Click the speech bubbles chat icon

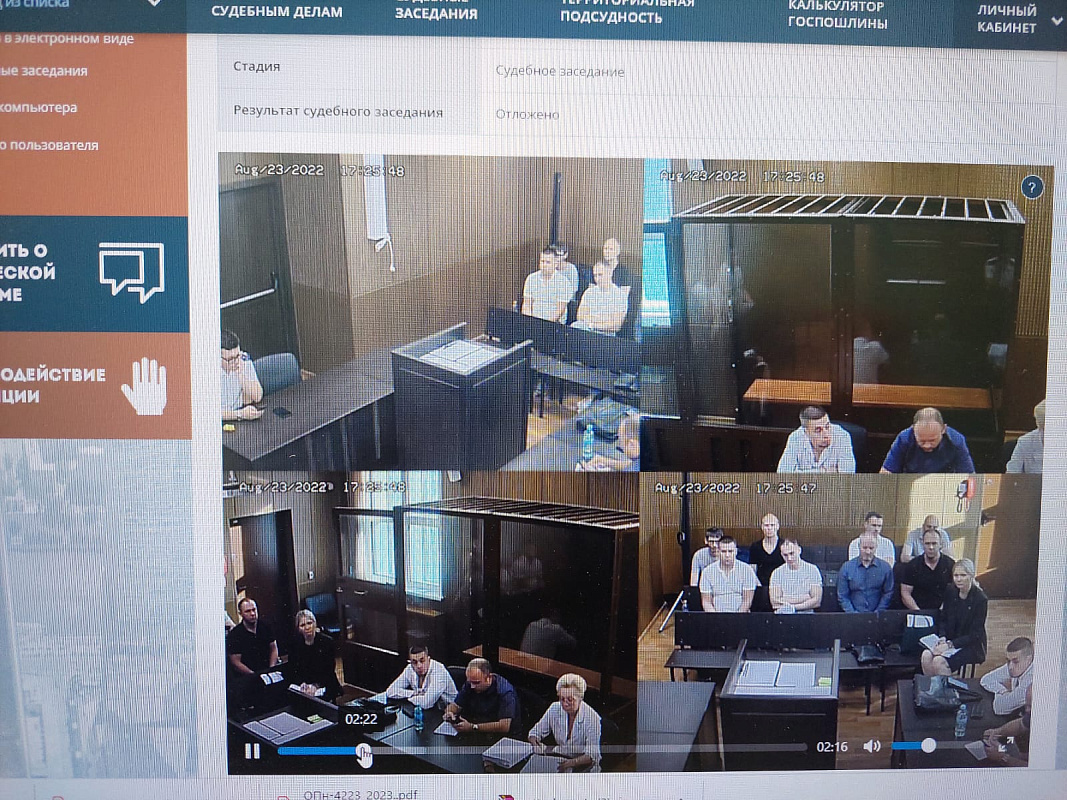click(132, 271)
